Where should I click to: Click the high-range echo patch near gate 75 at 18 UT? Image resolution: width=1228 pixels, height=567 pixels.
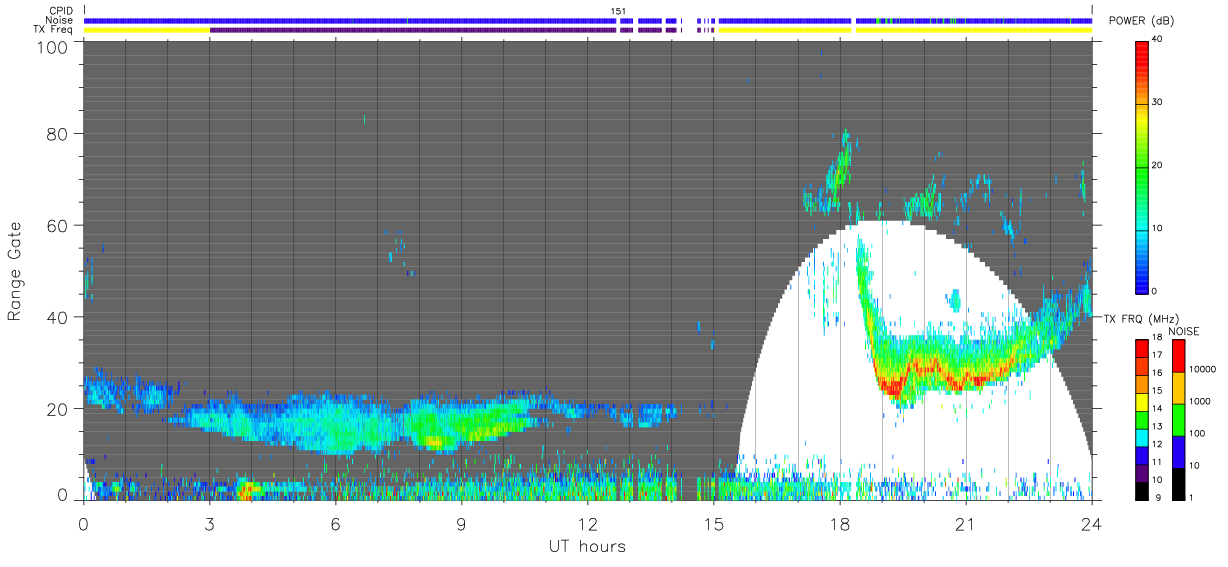click(840, 165)
